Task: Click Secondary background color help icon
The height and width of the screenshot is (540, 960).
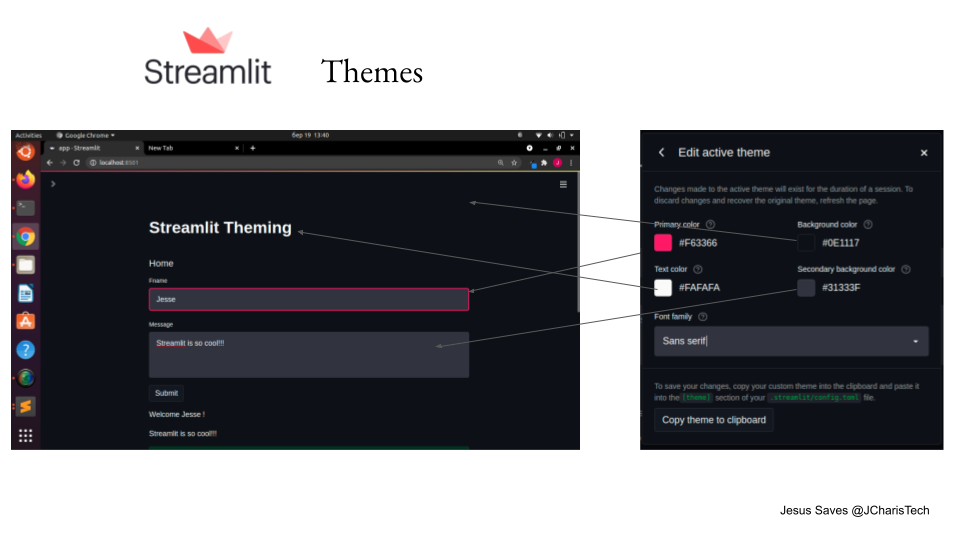Action: click(x=906, y=269)
